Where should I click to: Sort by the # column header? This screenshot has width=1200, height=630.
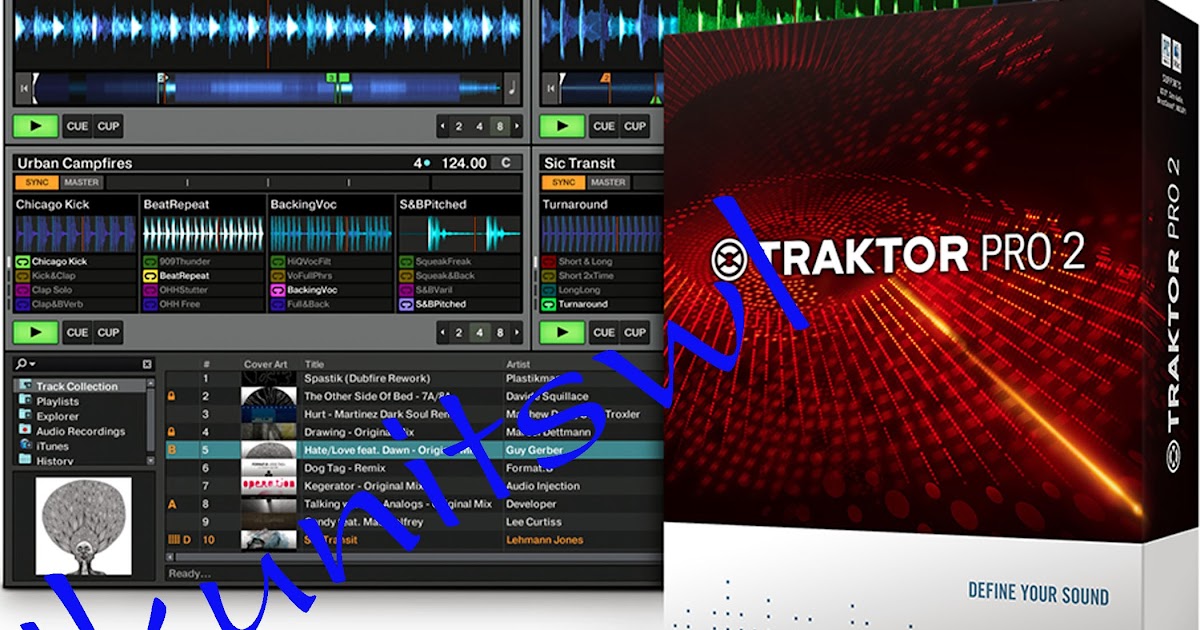206,364
